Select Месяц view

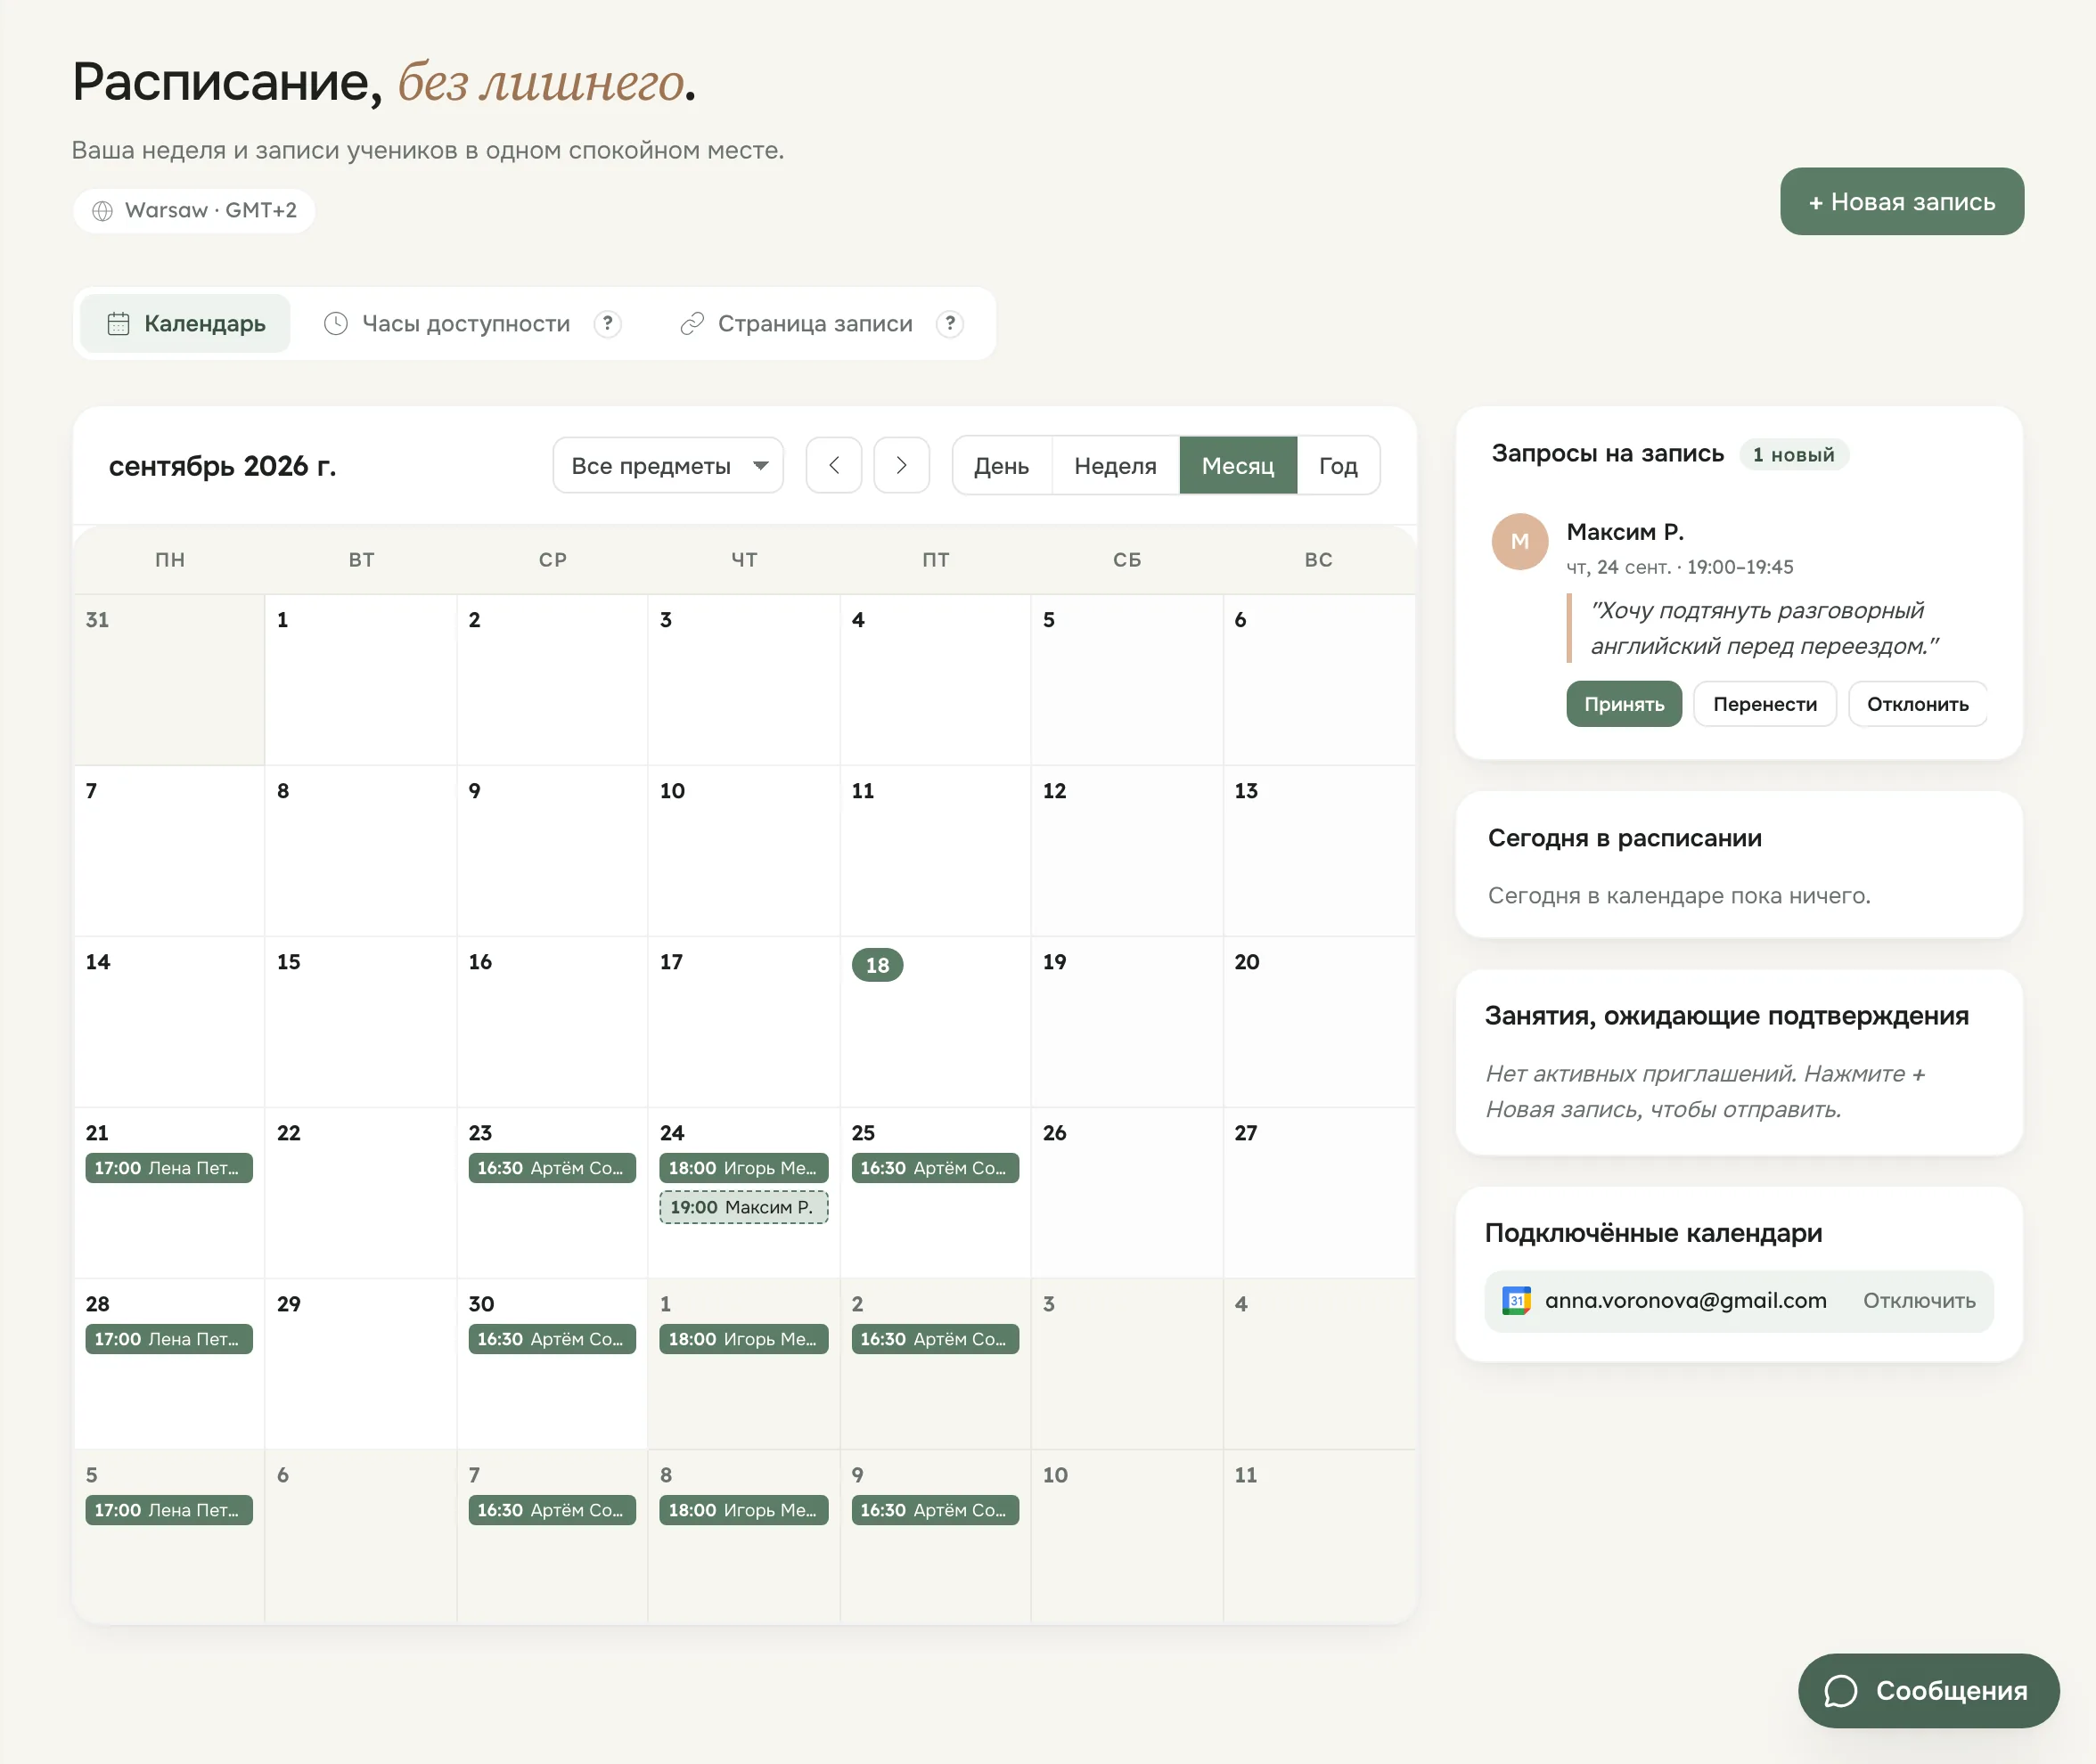(1238, 465)
